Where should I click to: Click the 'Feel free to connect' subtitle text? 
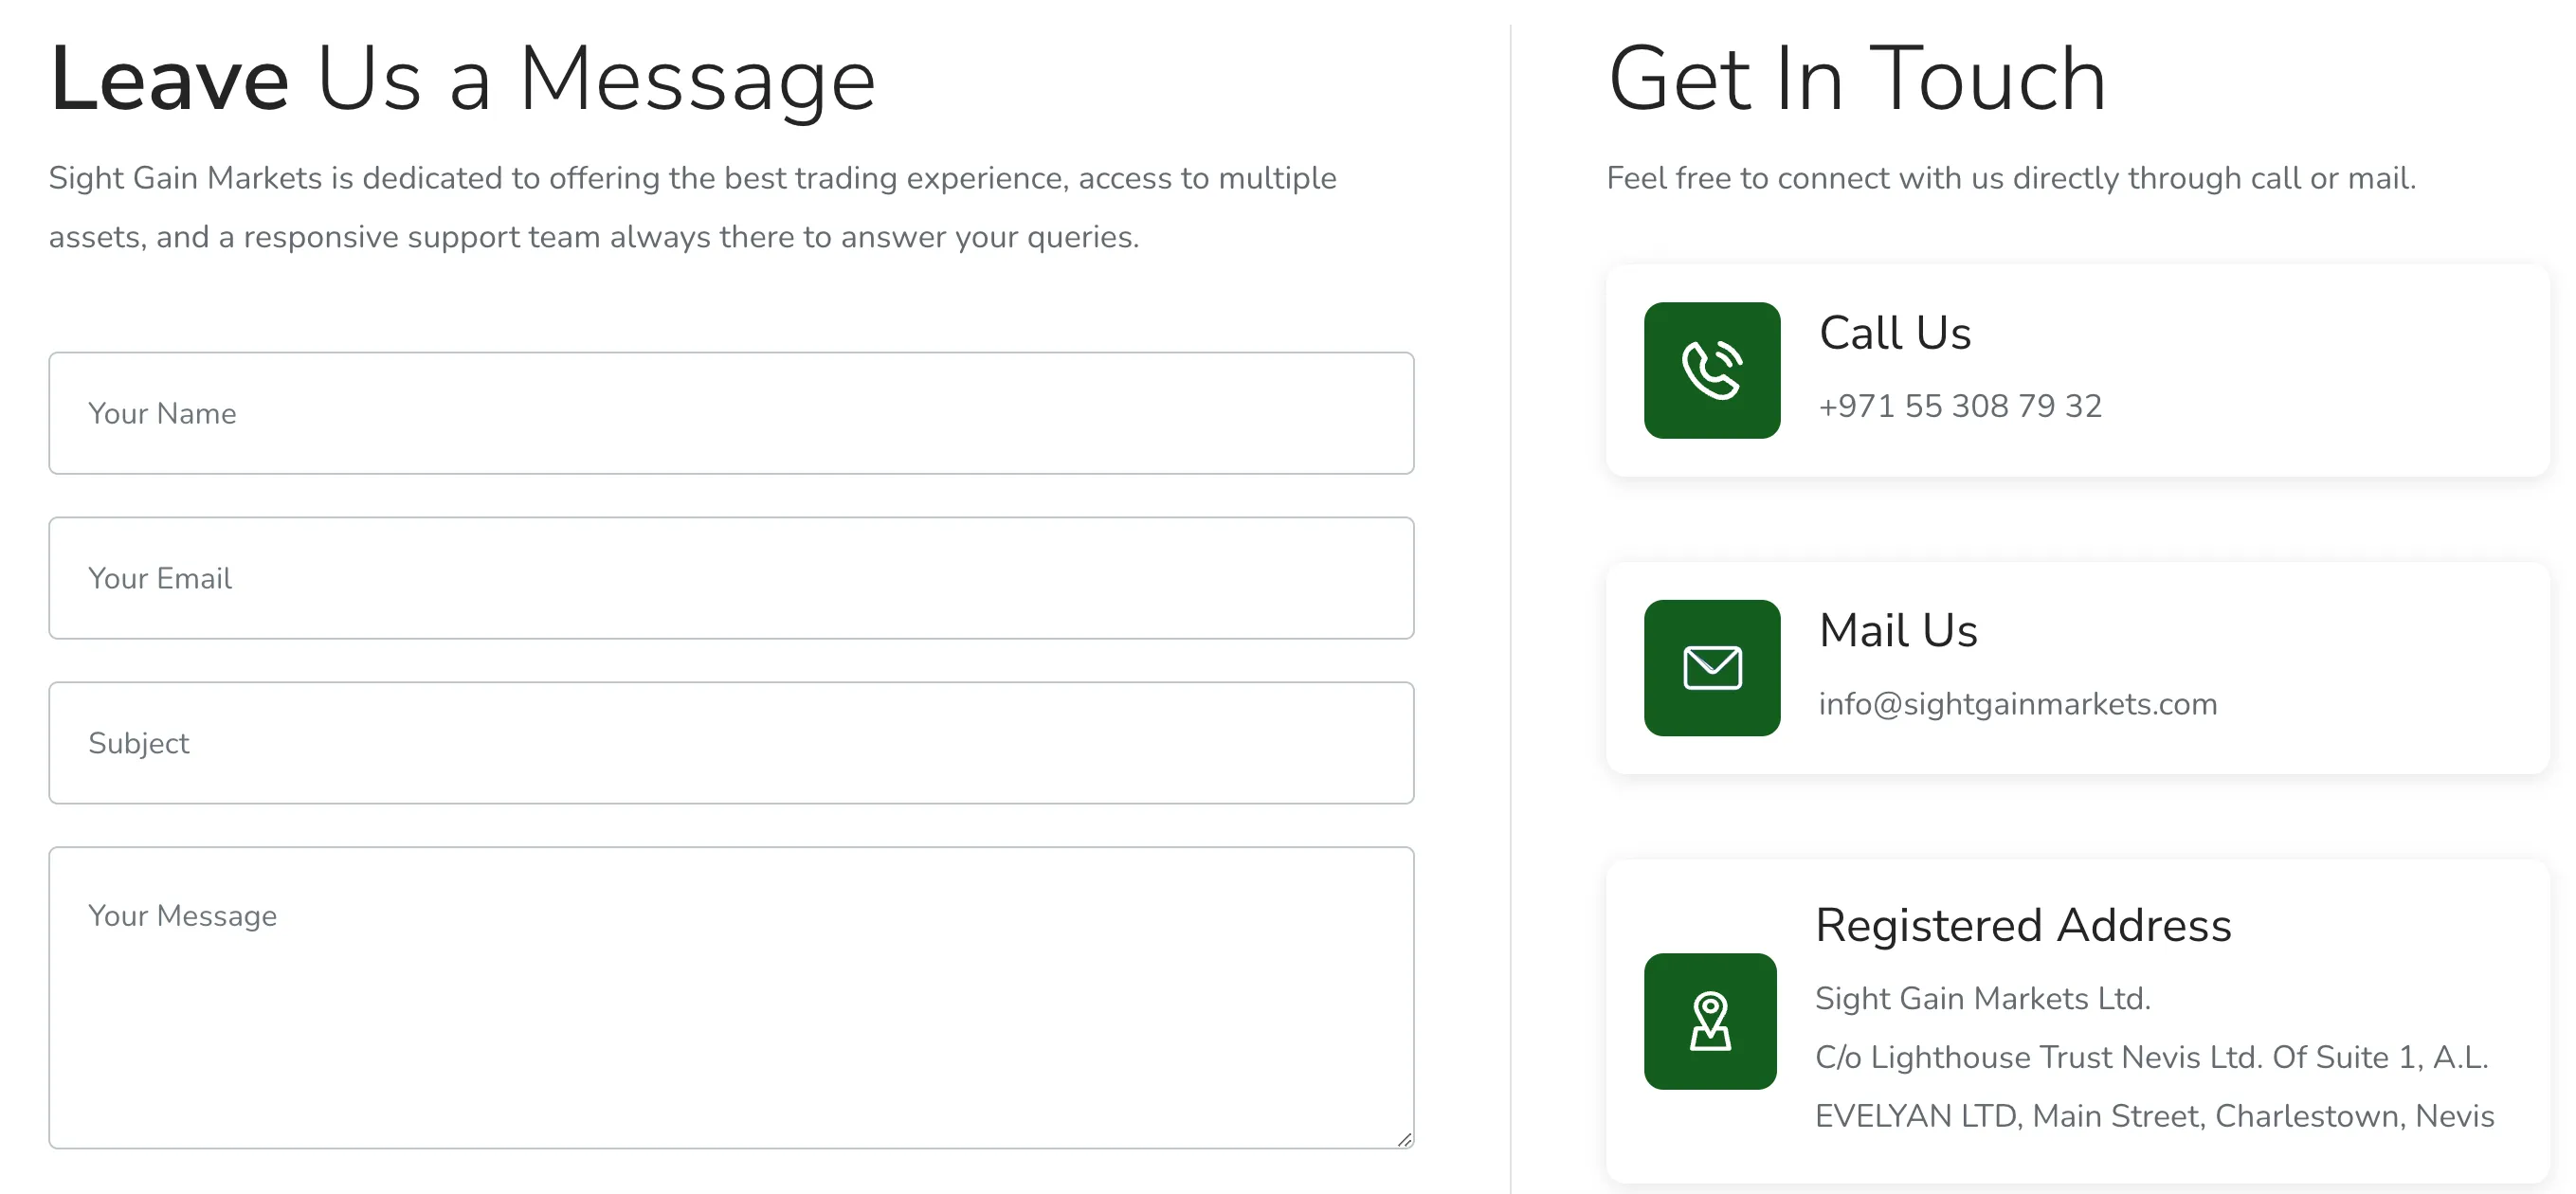tap(2011, 178)
